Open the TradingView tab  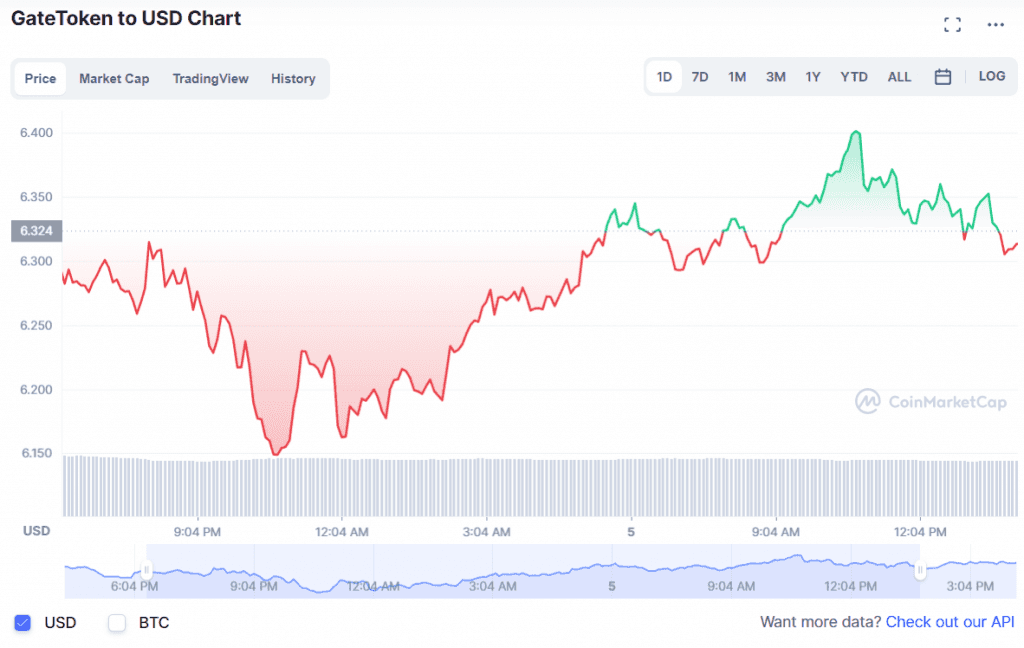(210, 78)
